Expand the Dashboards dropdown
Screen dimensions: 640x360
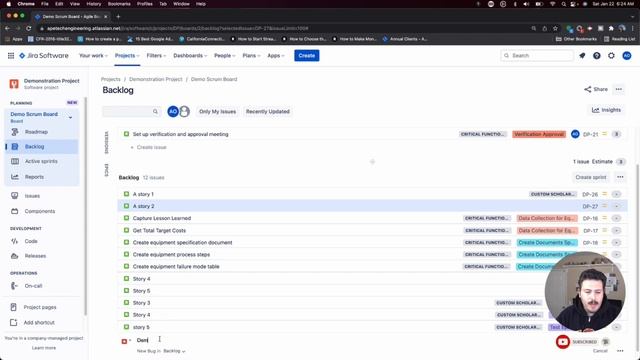point(190,56)
